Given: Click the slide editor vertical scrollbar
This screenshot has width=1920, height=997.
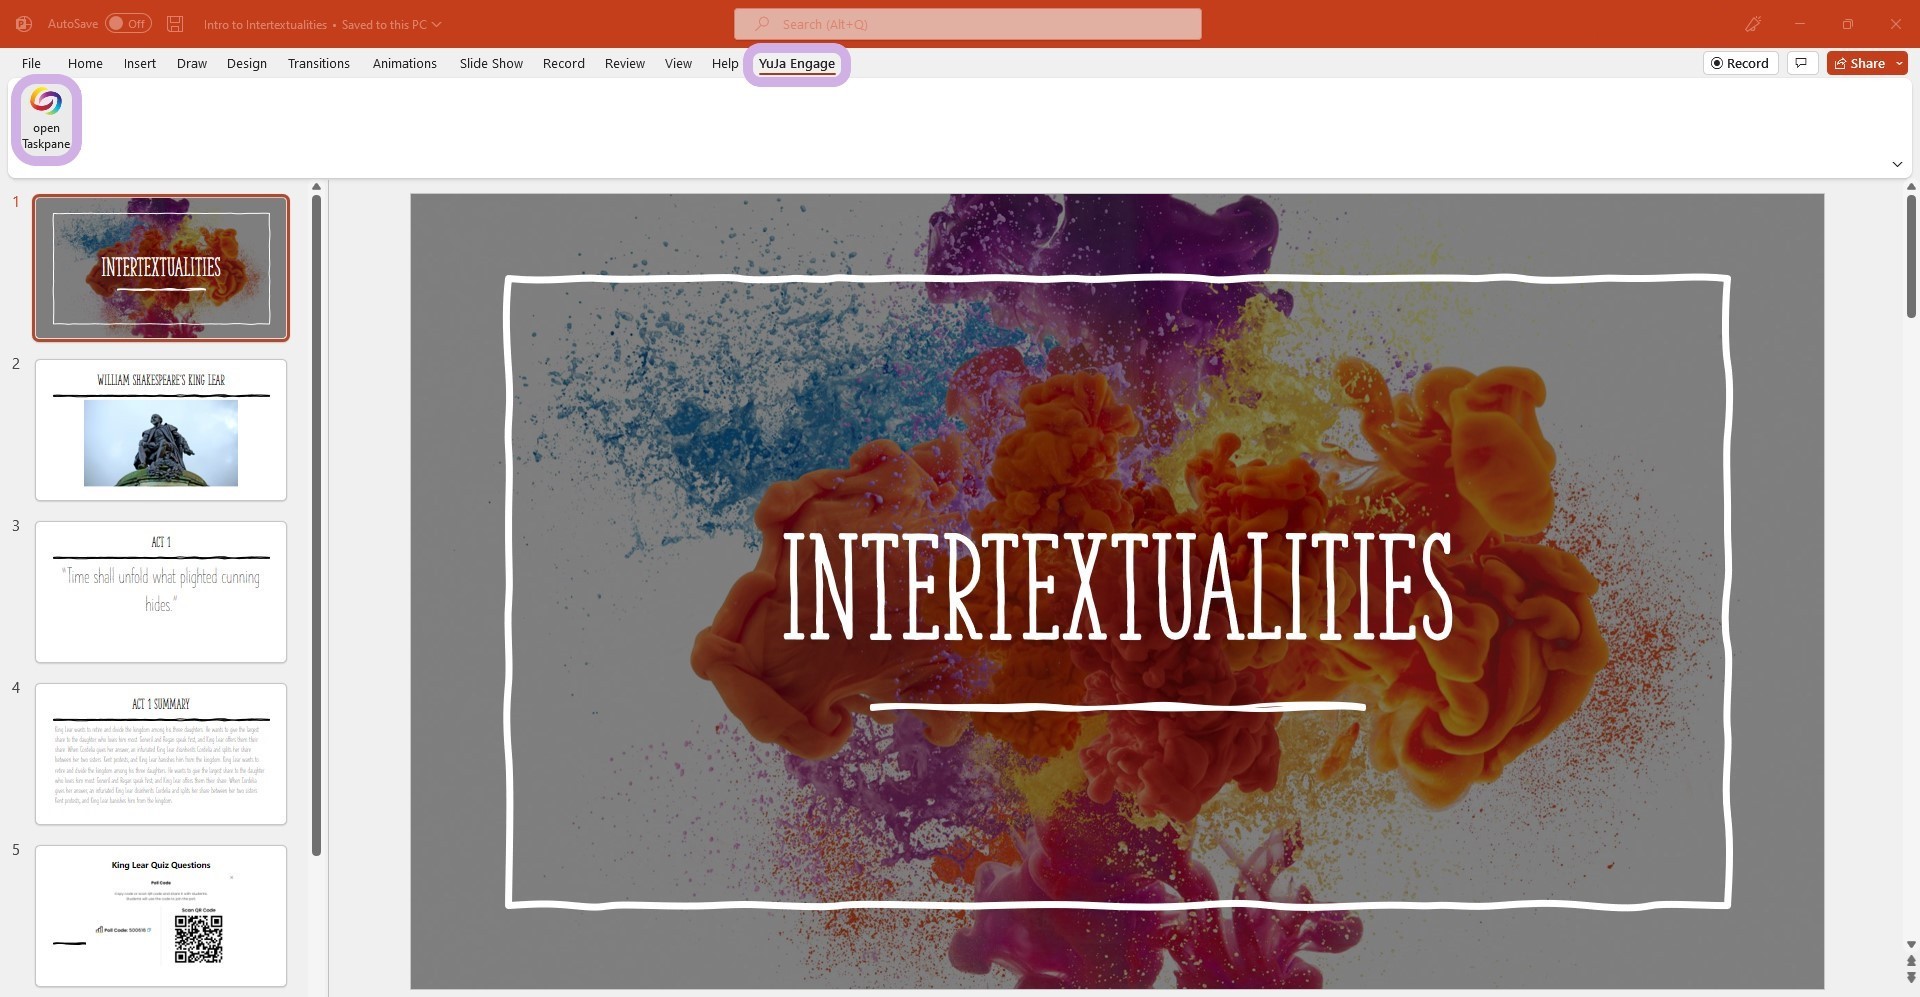Looking at the screenshot, I should click(1911, 258).
